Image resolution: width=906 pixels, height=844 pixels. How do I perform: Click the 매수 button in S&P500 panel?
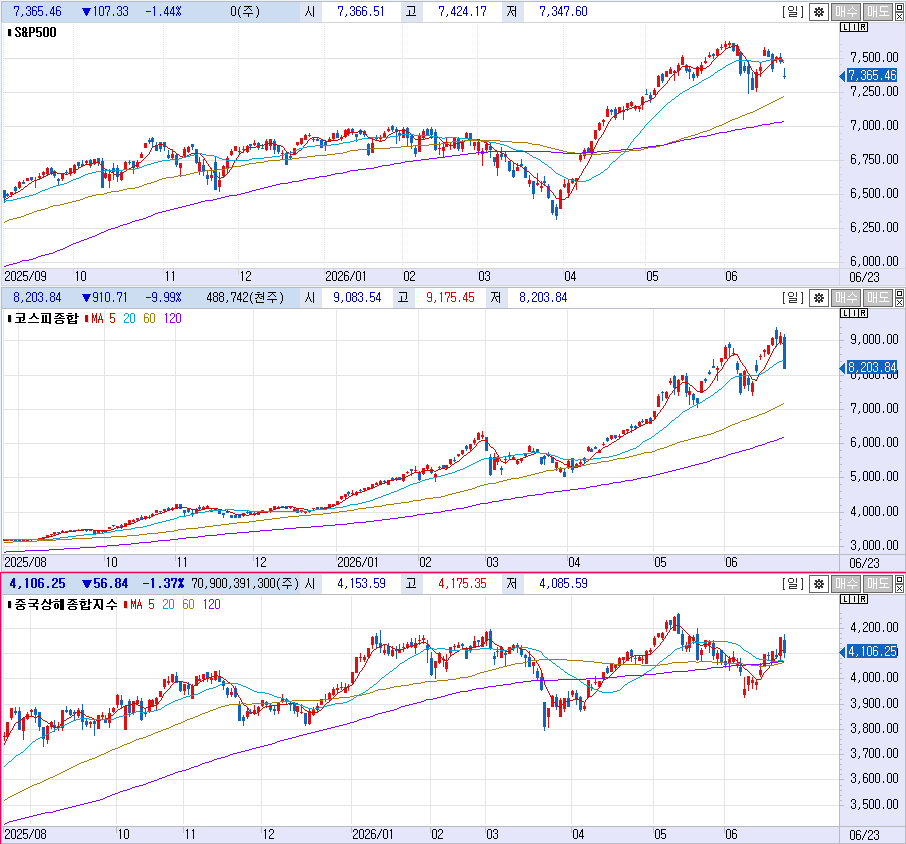pyautogui.click(x=846, y=12)
